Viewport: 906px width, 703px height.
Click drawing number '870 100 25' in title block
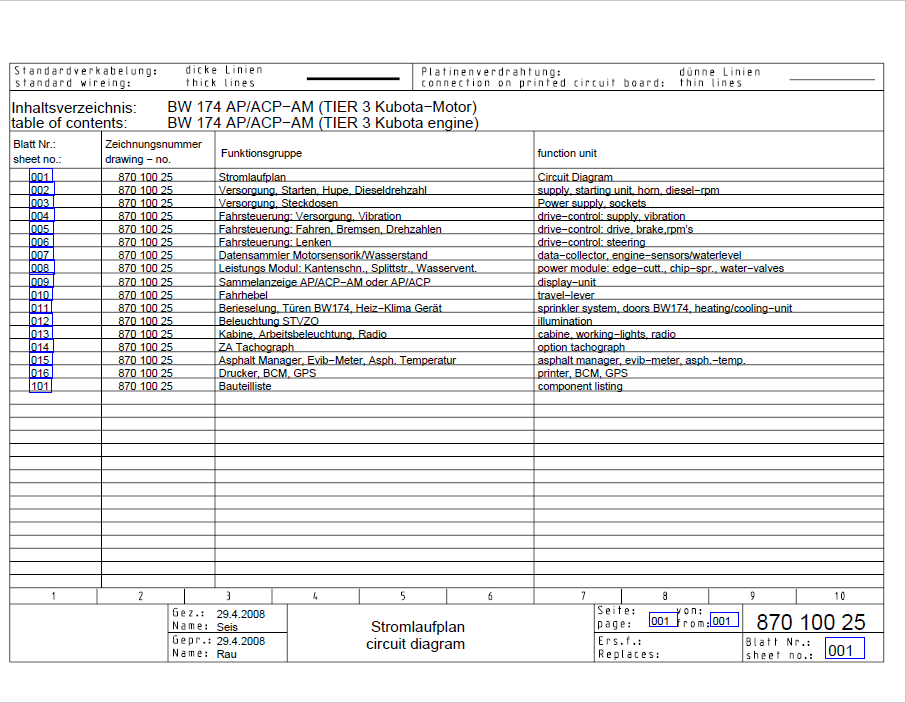coord(811,622)
